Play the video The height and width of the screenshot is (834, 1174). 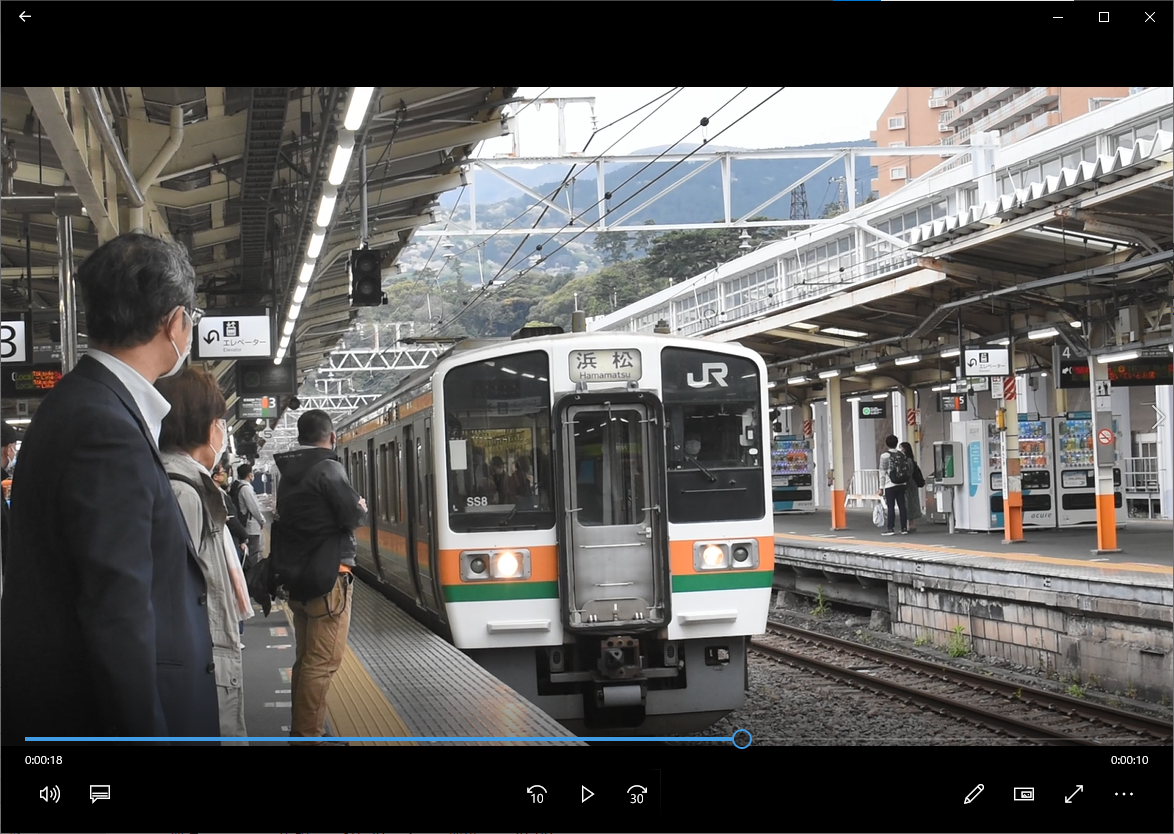(x=587, y=794)
